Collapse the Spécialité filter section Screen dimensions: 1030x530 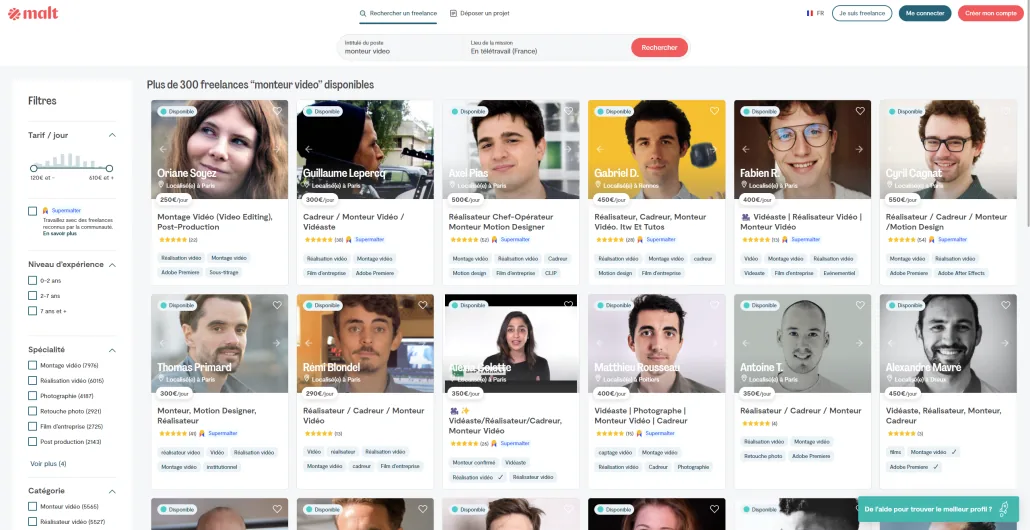pos(112,350)
